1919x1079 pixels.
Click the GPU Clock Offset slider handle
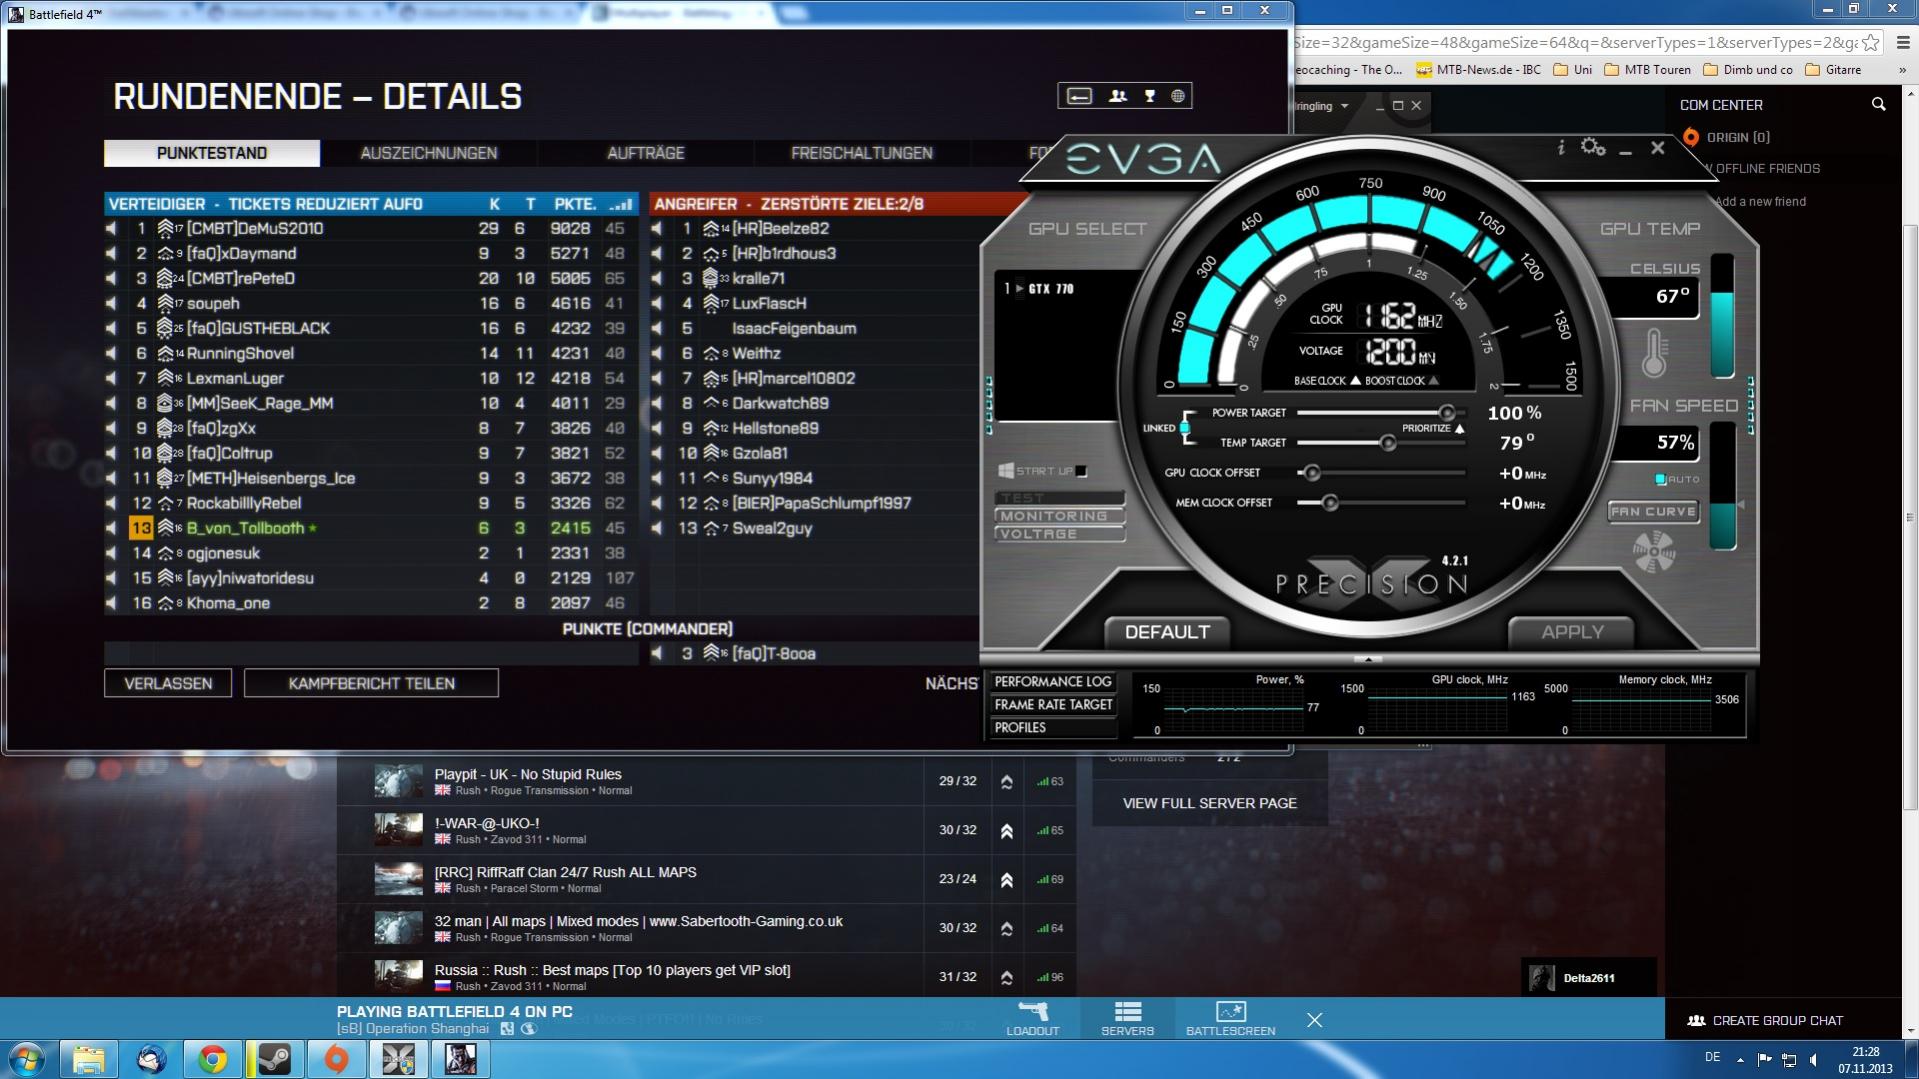click(x=1311, y=473)
